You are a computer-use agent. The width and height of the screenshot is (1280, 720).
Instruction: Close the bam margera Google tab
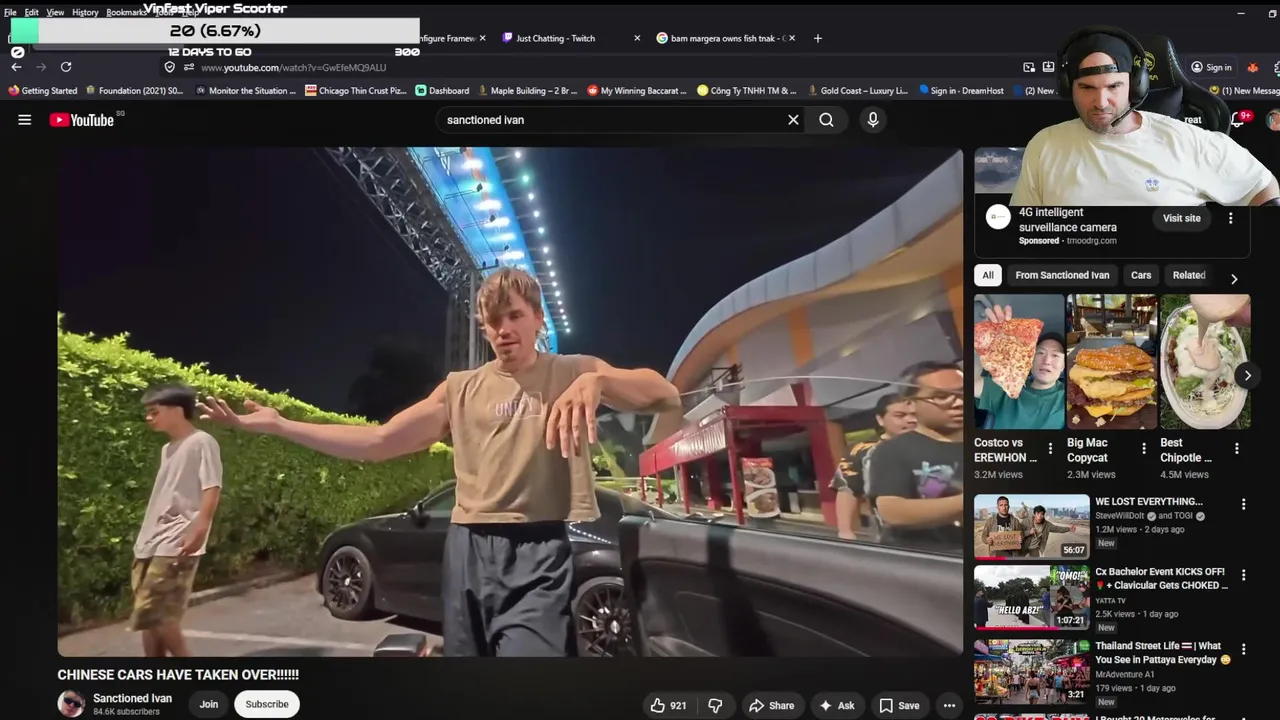[x=792, y=38]
